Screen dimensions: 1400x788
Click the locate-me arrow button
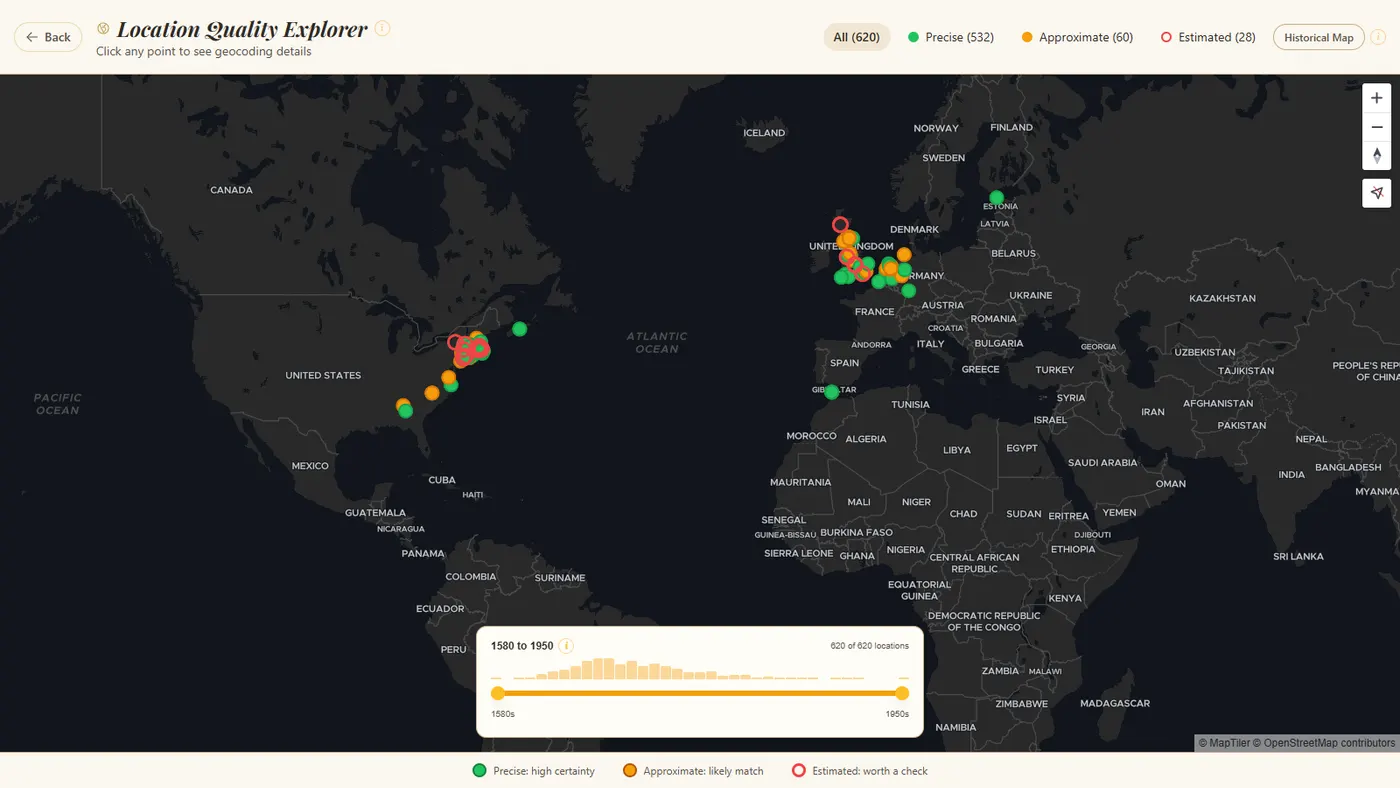click(x=1377, y=193)
